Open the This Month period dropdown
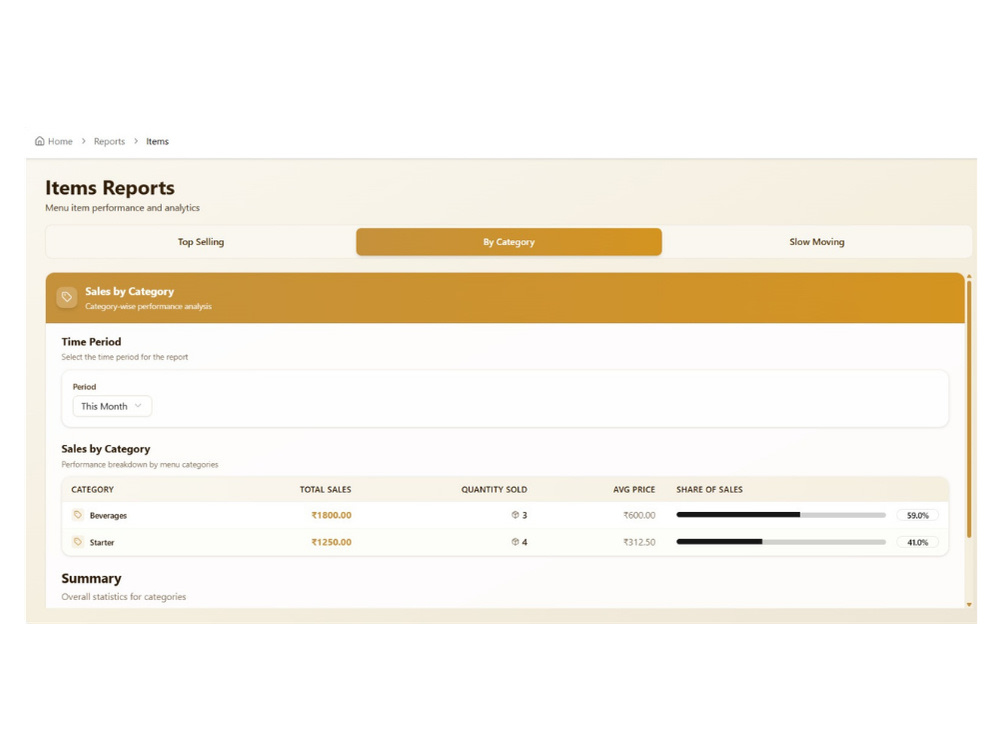This screenshot has width=1000, height=750. click(112, 406)
